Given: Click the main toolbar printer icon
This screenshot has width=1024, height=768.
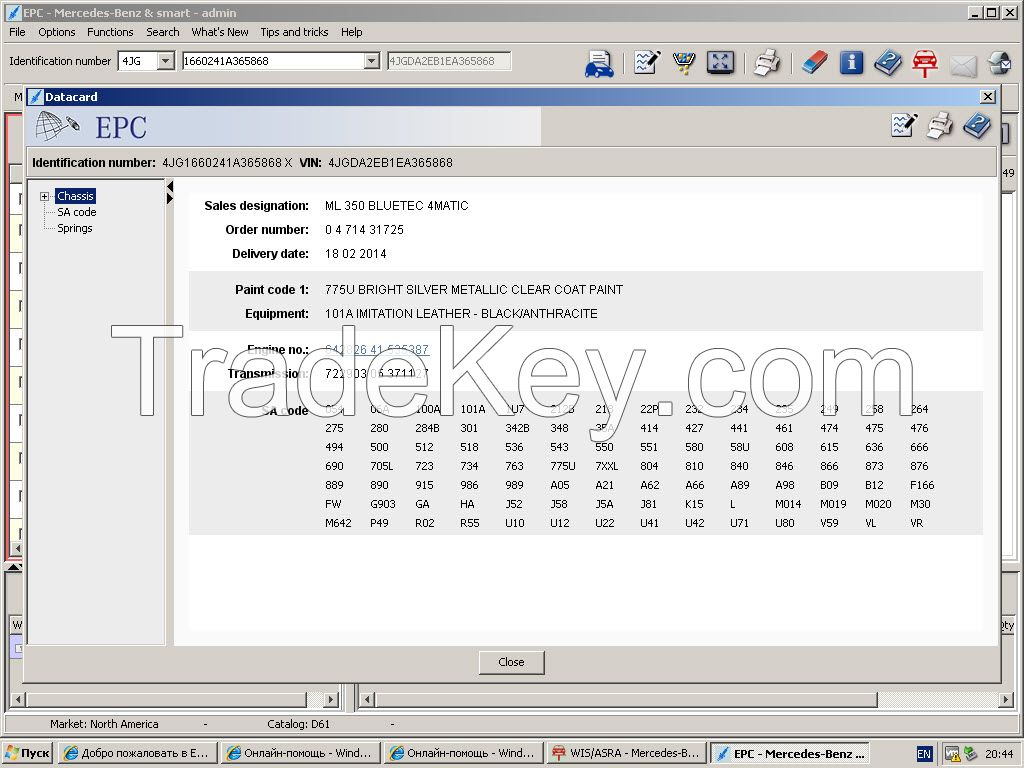Looking at the screenshot, I should (x=767, y=63).
